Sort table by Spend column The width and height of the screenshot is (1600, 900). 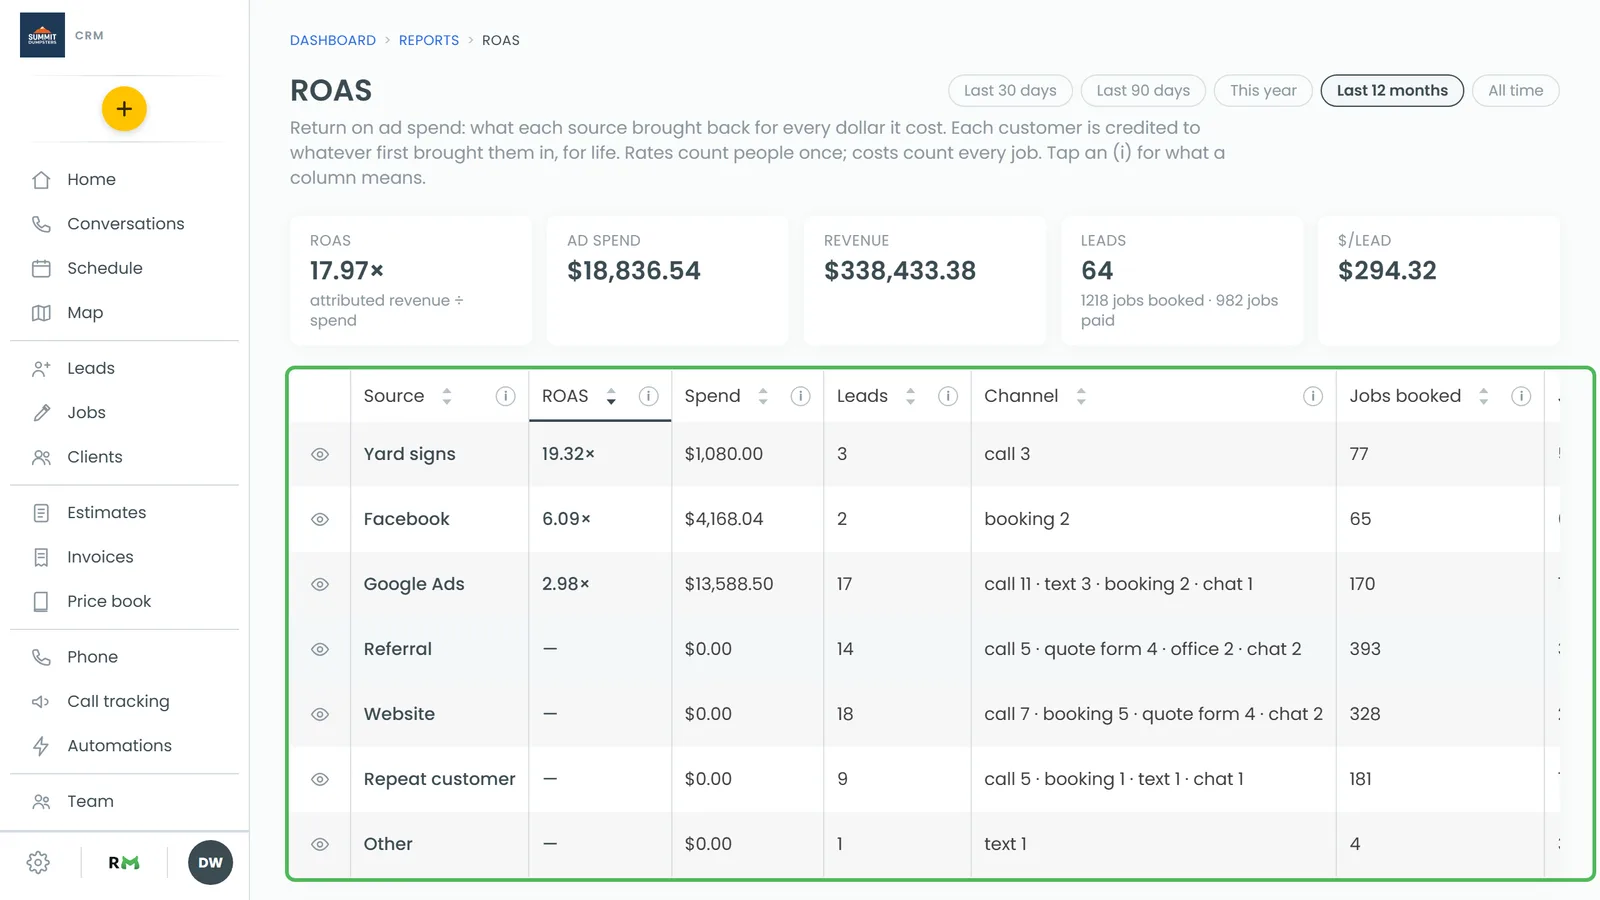(x=763, y=396)
